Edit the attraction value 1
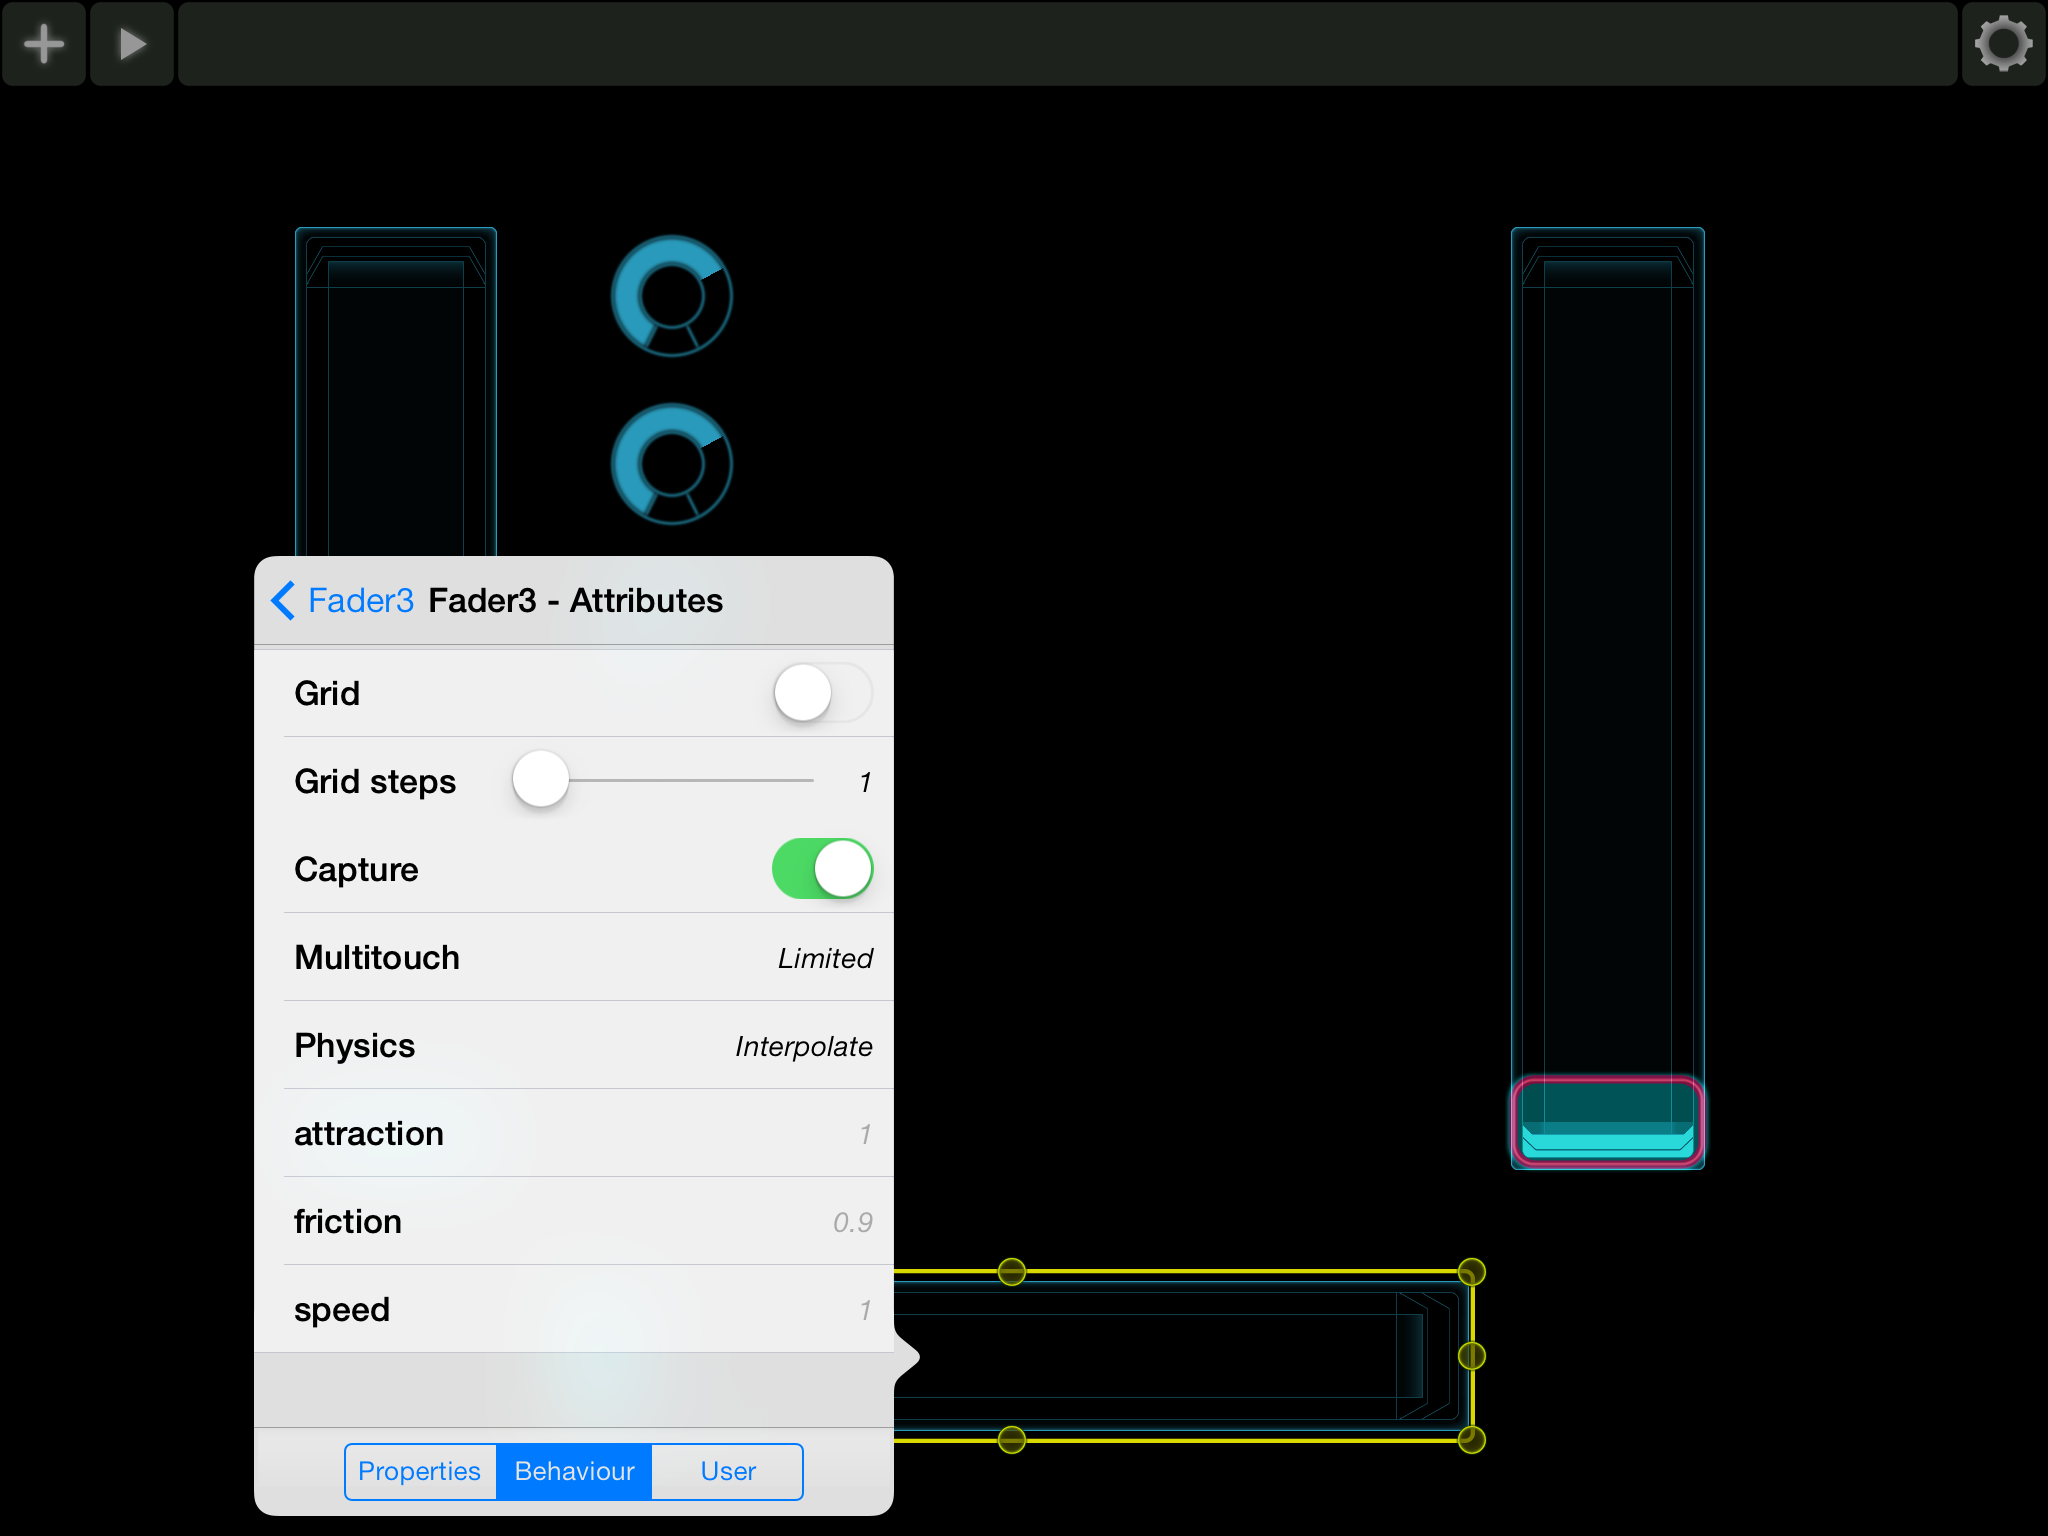This screenshot has height=1536, width=2048. 864,1134
